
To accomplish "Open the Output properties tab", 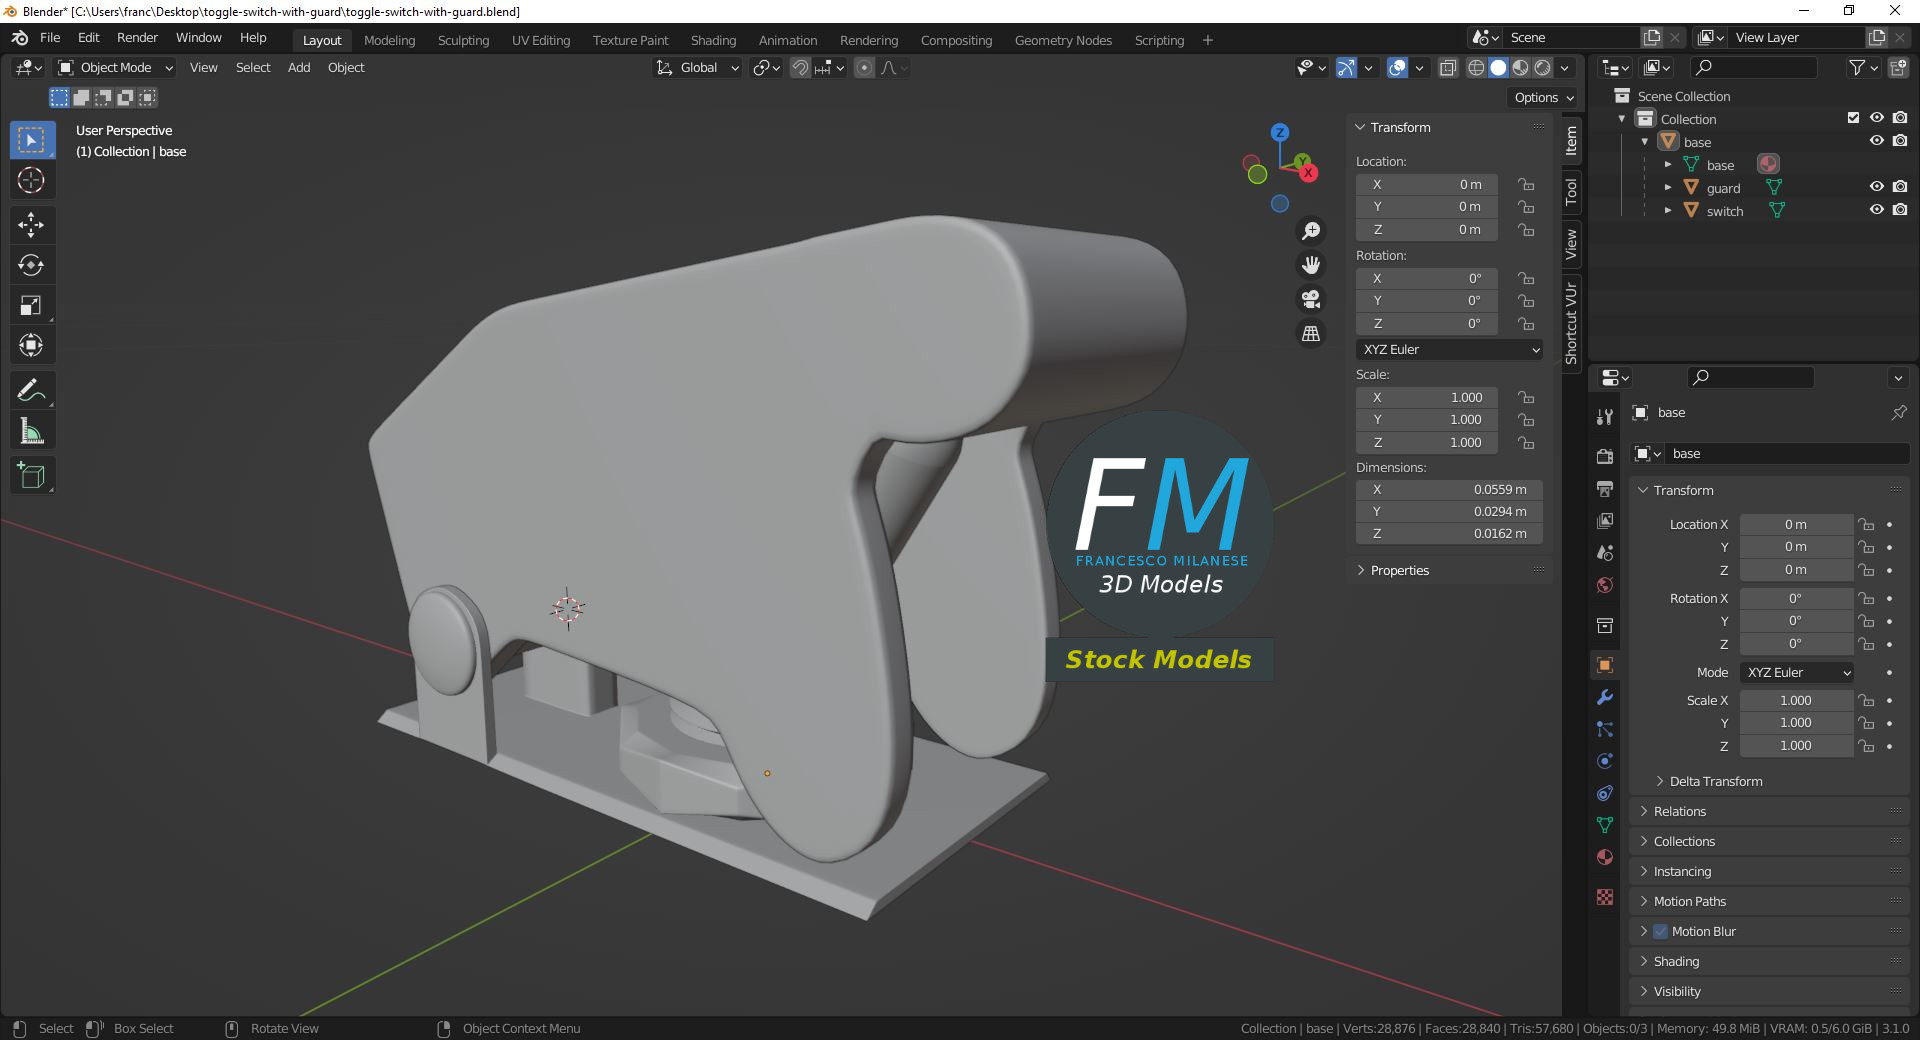I will pos(1605,489).
